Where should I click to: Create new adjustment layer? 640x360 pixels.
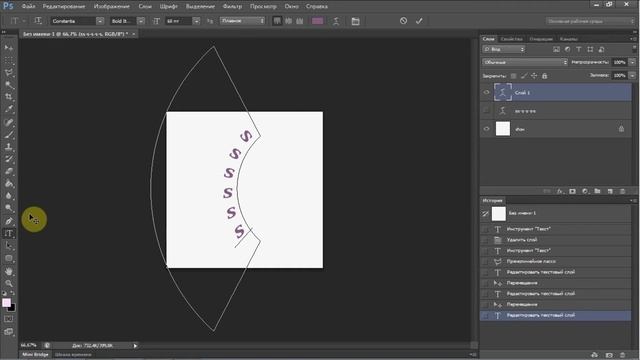point(585,191)
